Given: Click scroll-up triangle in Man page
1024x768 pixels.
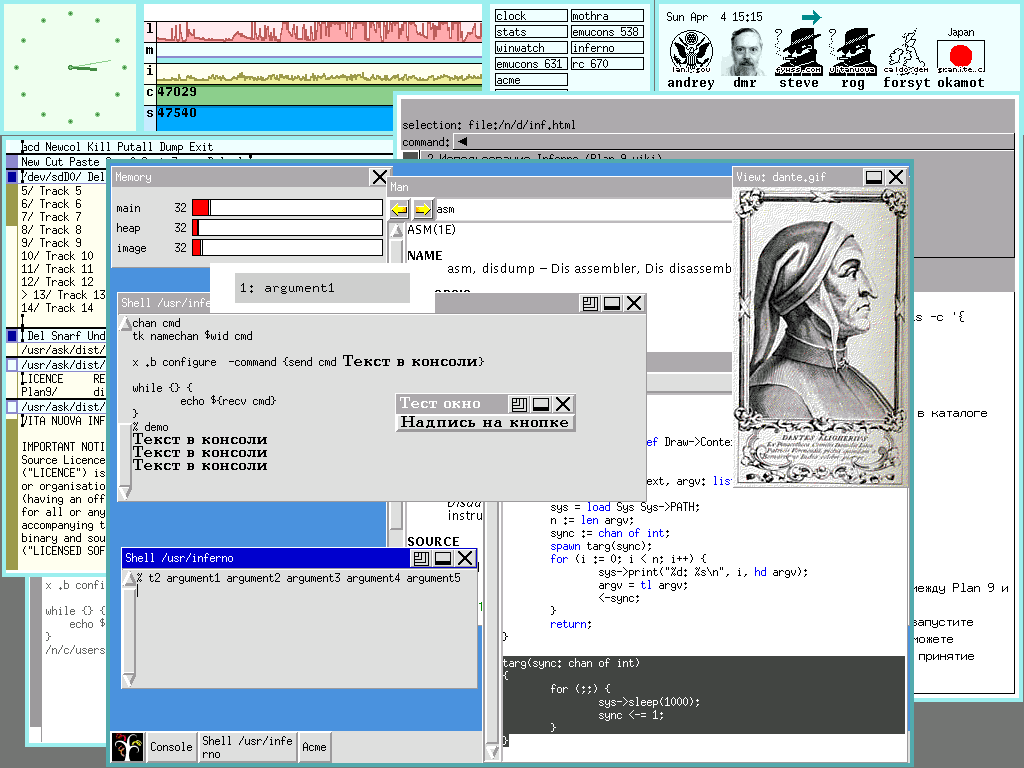Looking at the screenshot, I should (x=395, y=231).
